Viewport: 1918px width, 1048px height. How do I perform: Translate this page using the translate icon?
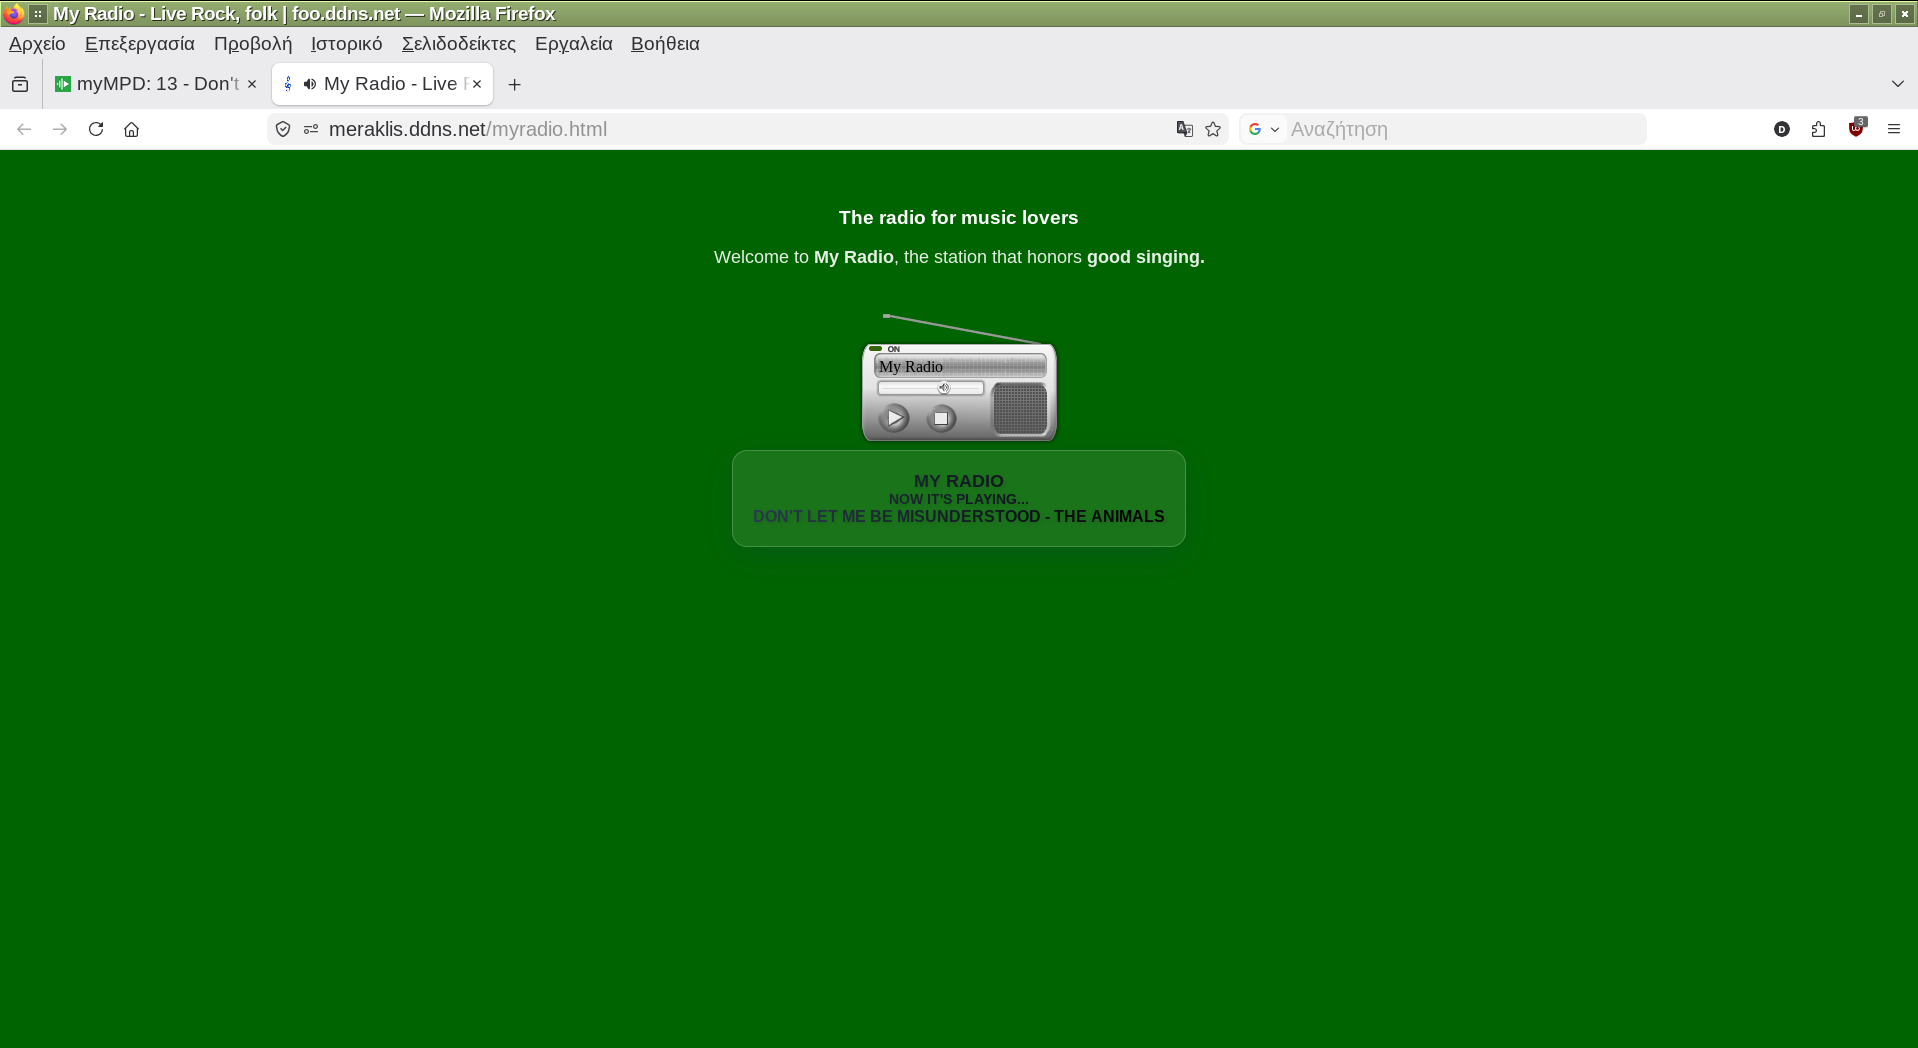tap(1184, 129)
